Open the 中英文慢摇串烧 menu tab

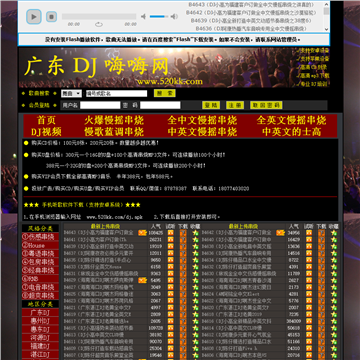[x=202, y=132]
